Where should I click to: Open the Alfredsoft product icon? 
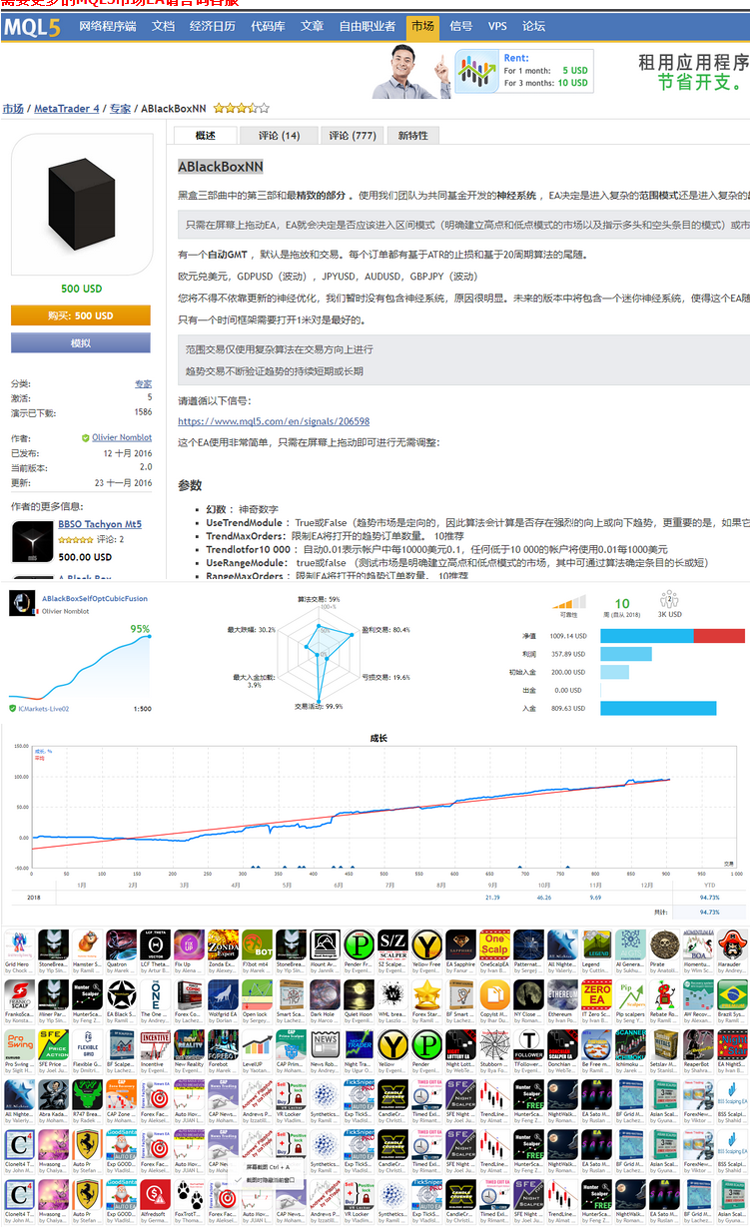(x=156, y=1194)
